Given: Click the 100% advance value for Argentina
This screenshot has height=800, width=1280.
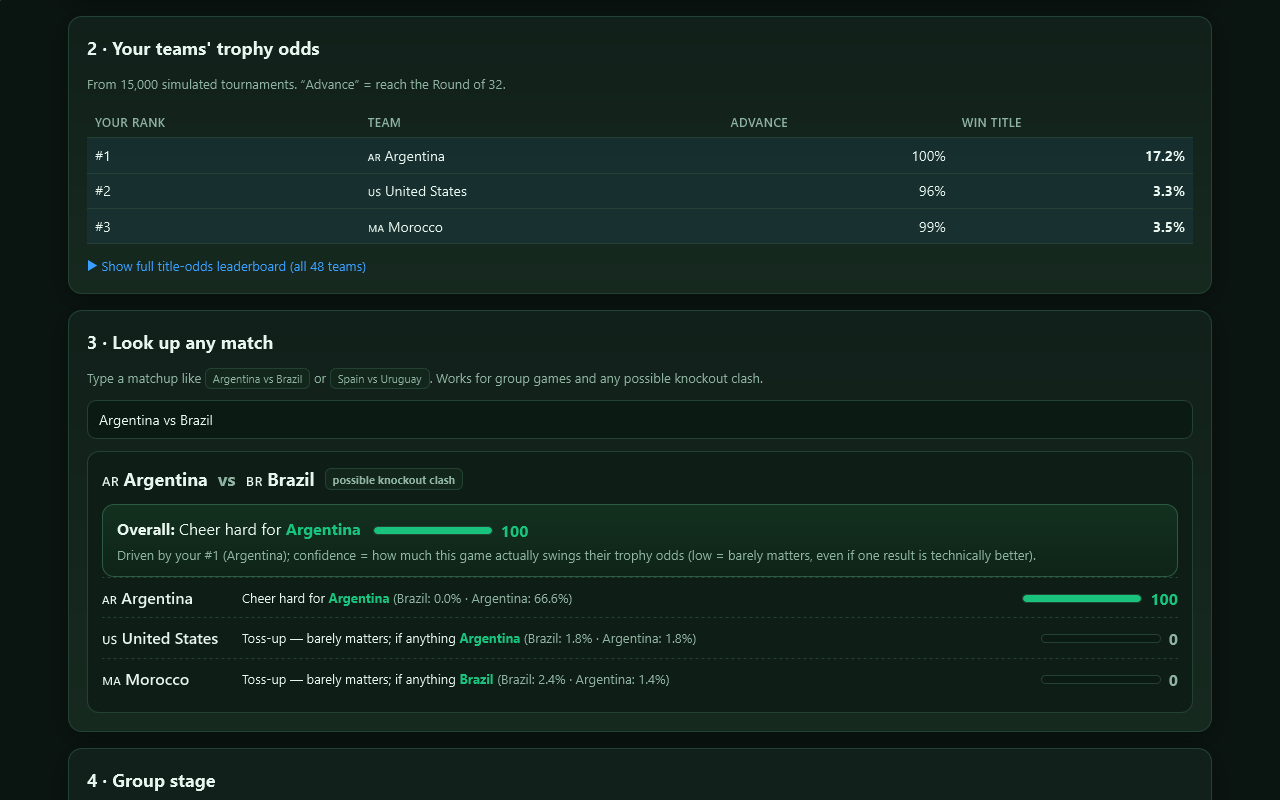Looking at the screenshot, I should (928, 156).
